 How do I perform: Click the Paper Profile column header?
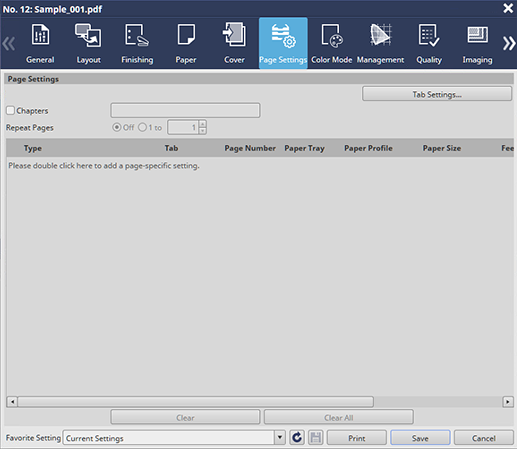point(368,148)
